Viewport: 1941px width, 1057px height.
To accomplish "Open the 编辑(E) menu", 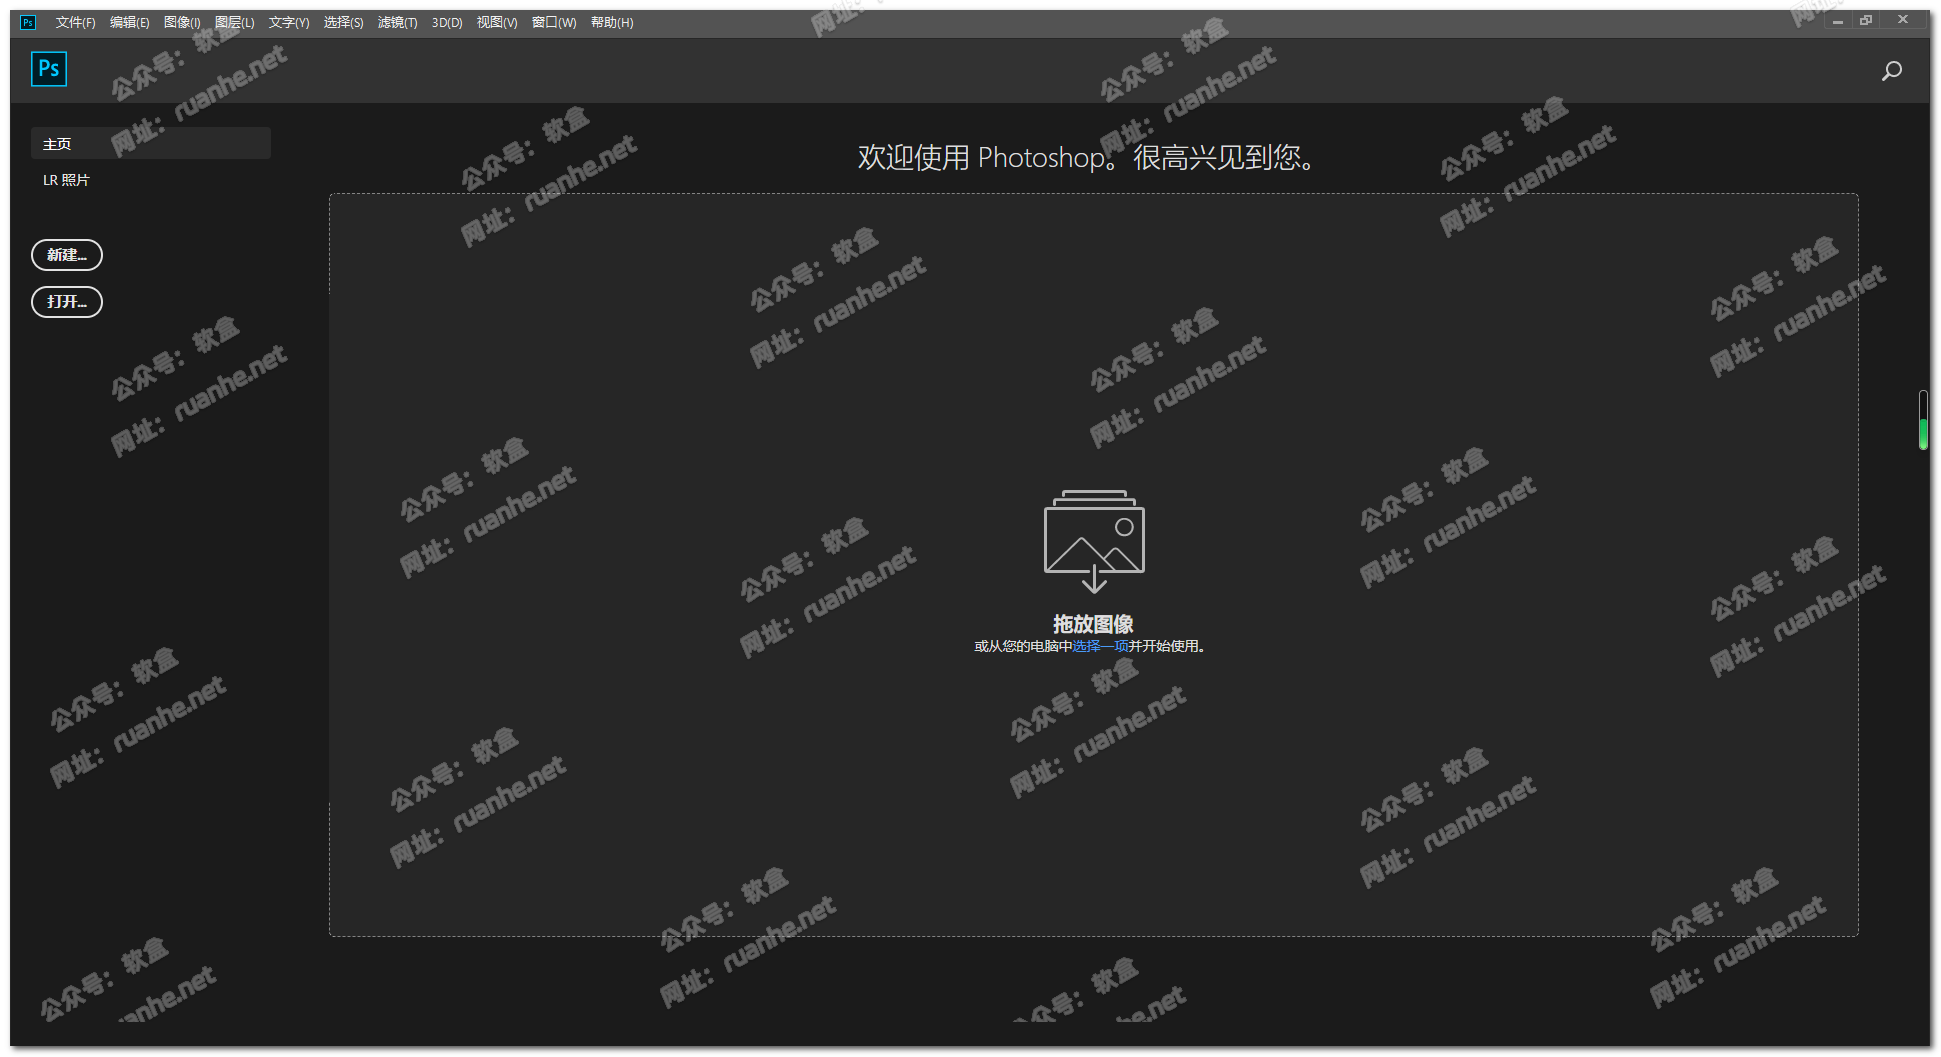I will click(x=129, y=22).
